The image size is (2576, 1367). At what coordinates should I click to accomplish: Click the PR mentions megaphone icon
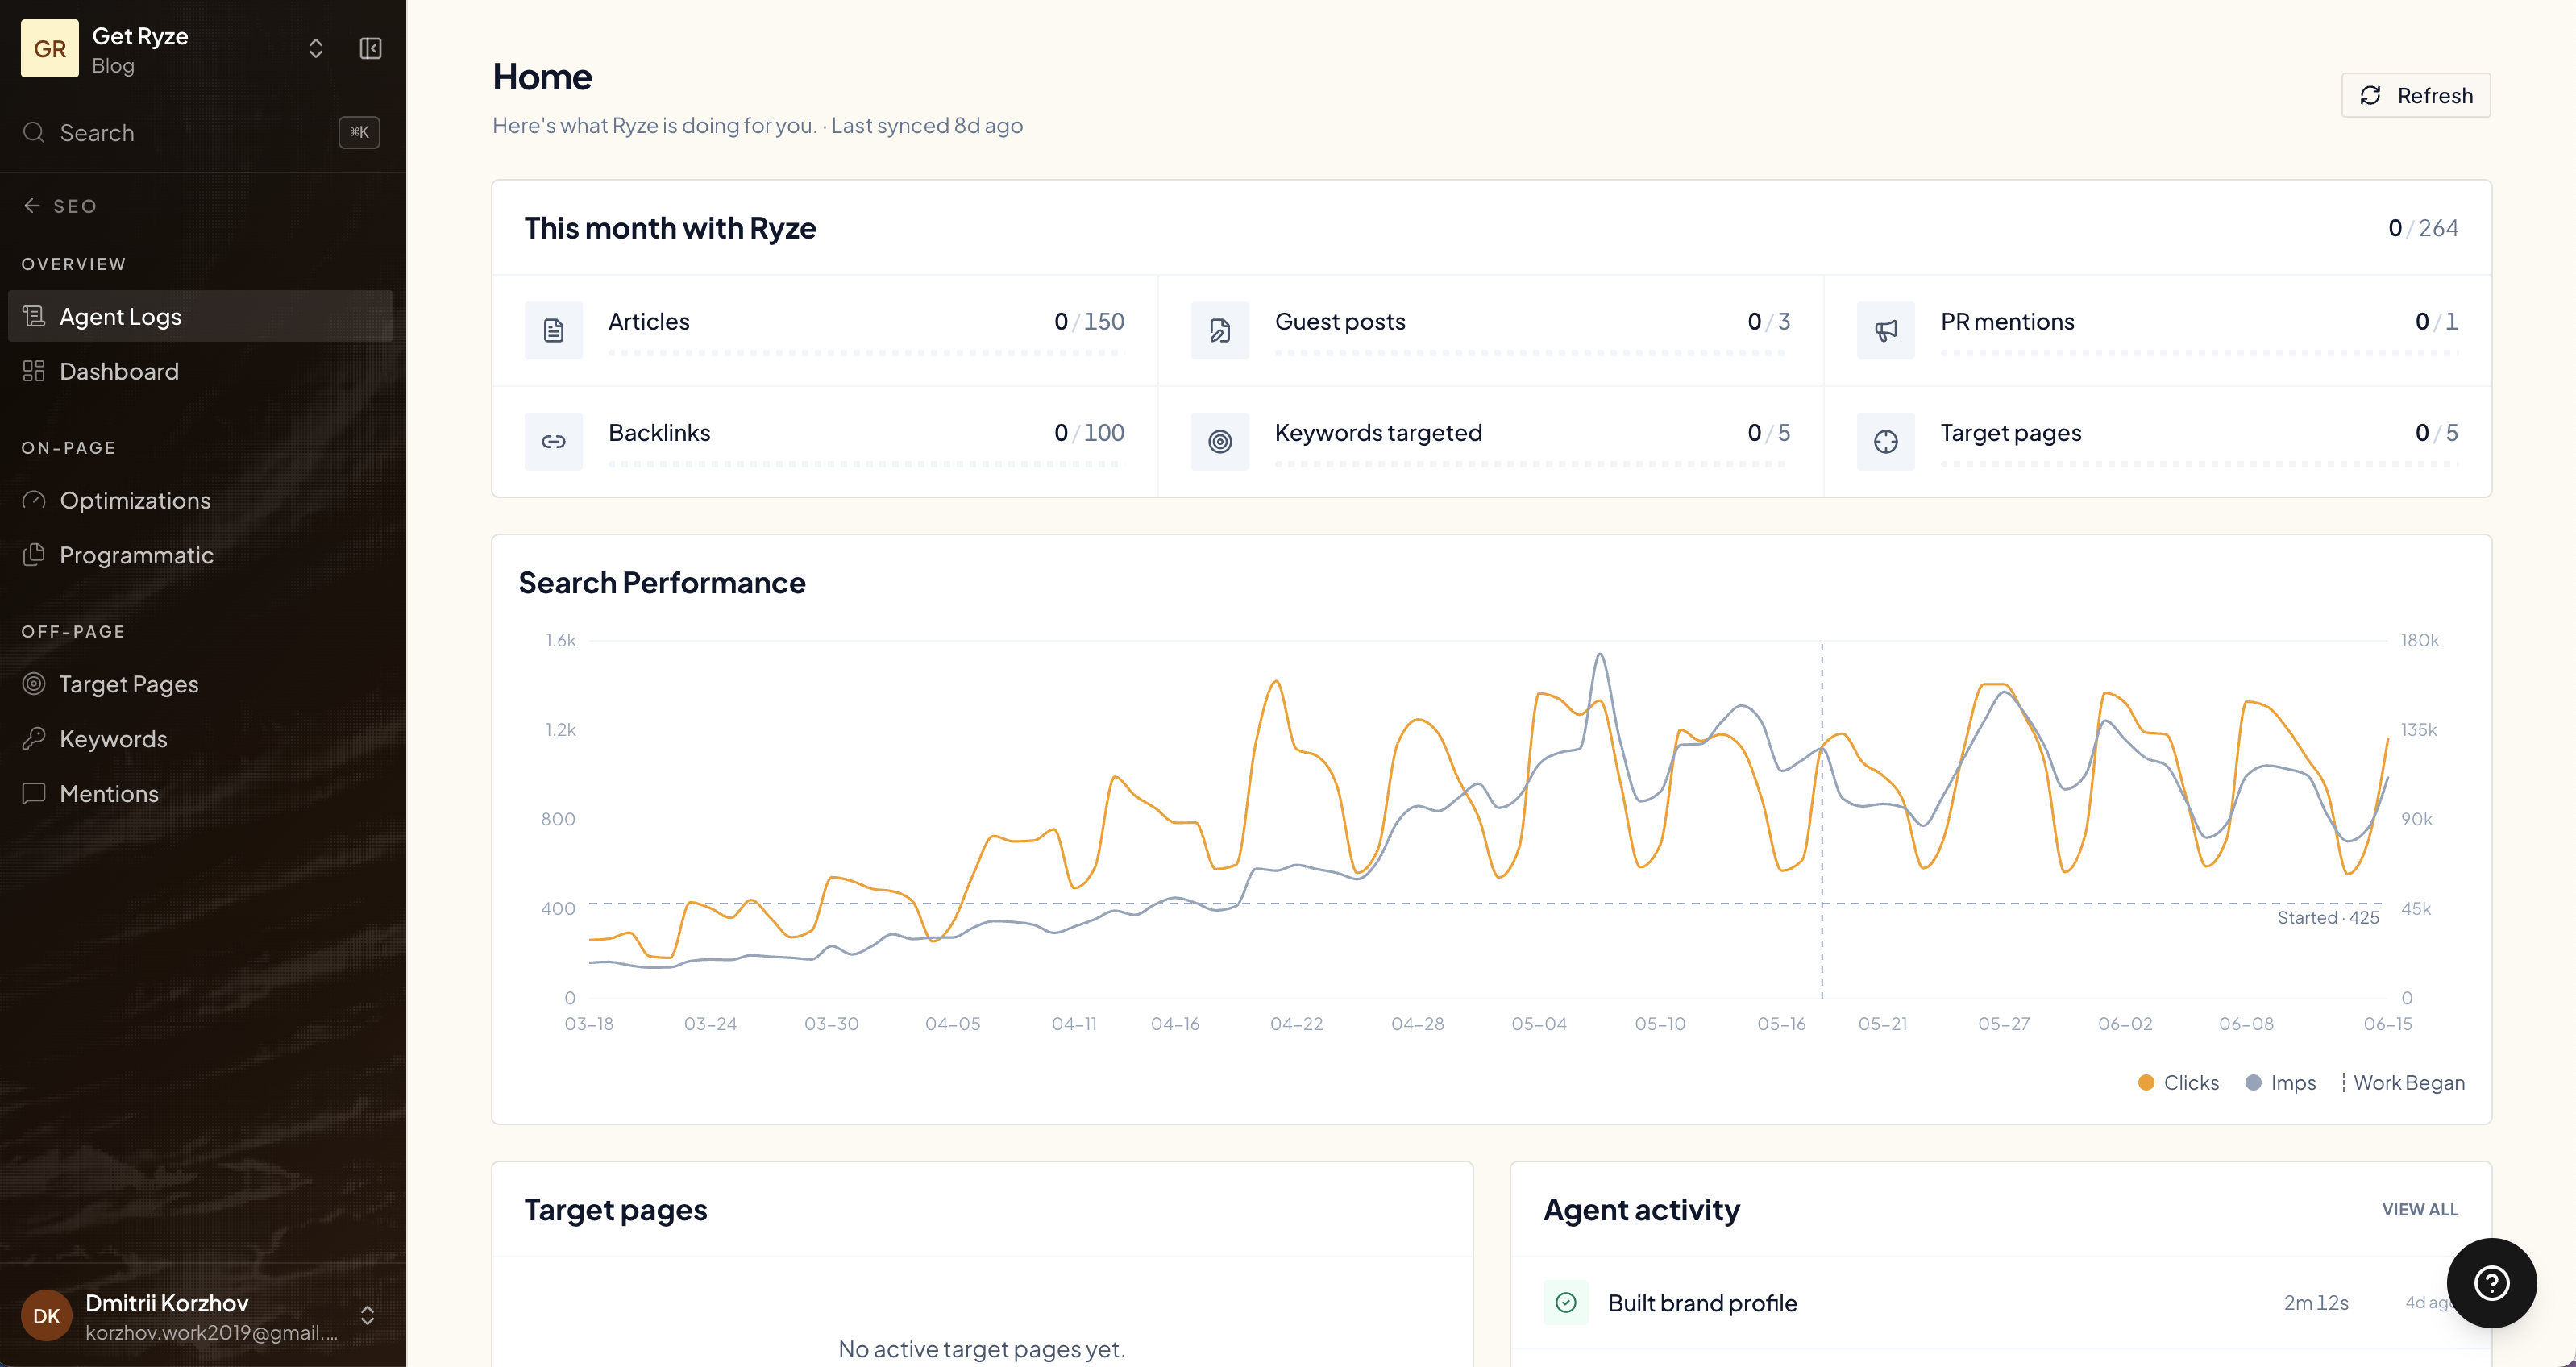click(1885, 330)
